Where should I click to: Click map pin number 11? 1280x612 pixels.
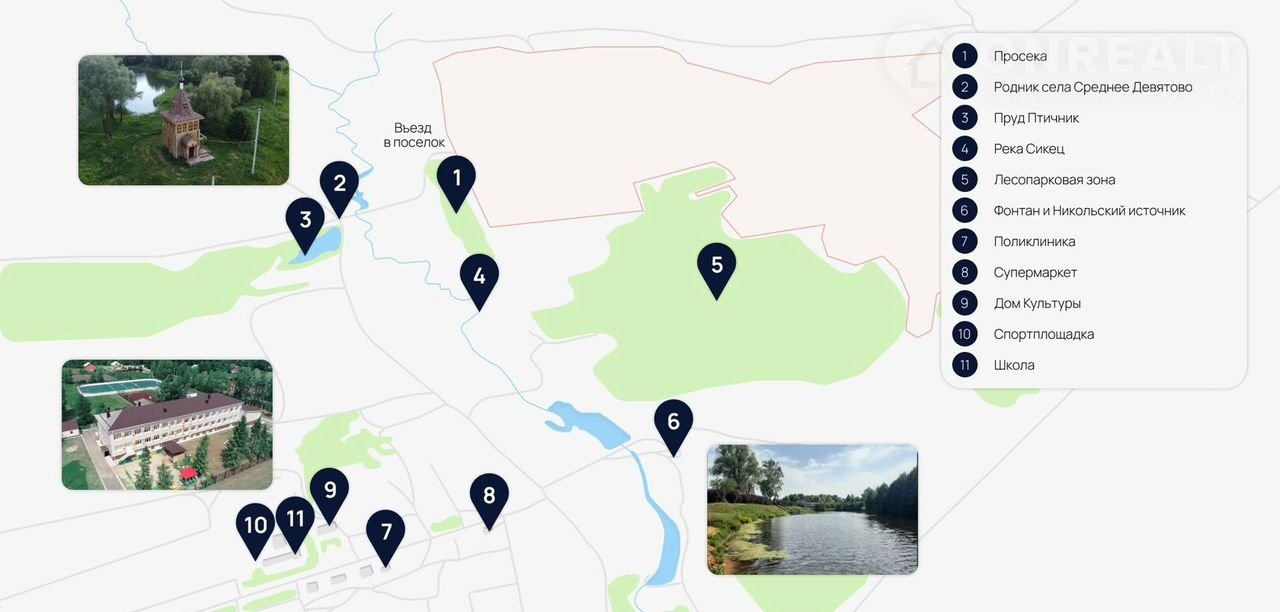click(x=295, y=524)
